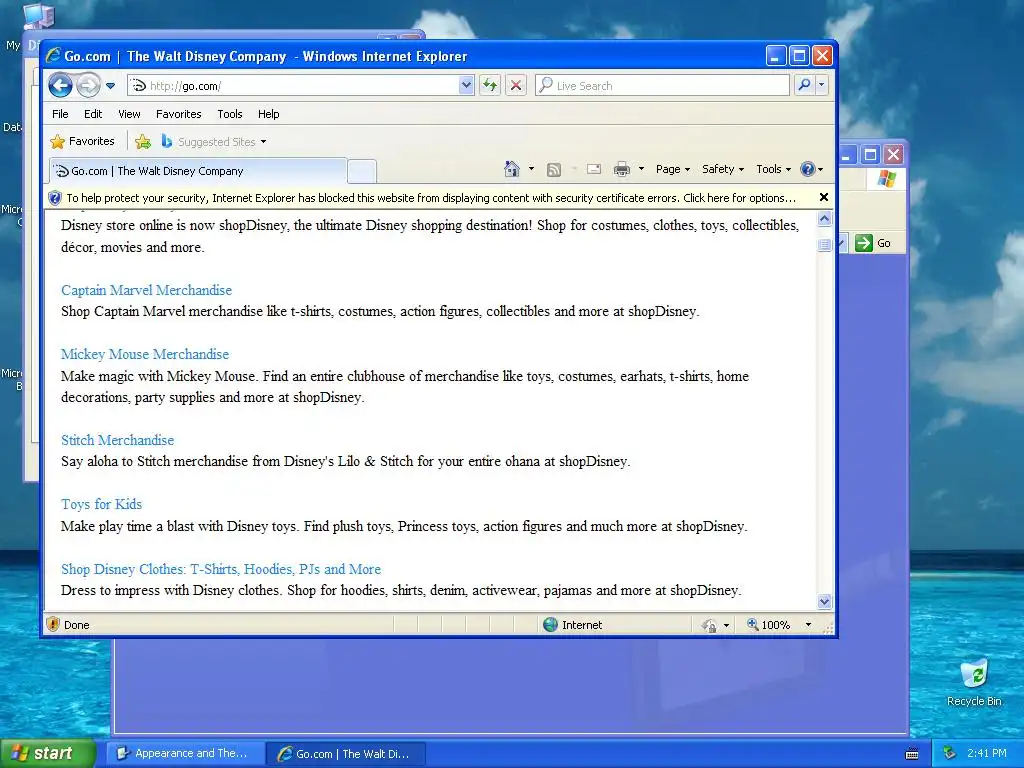Viewport: 1024px width, 768px height.
Task: Expand zoom level dropdown arrow
Action: 808,624
